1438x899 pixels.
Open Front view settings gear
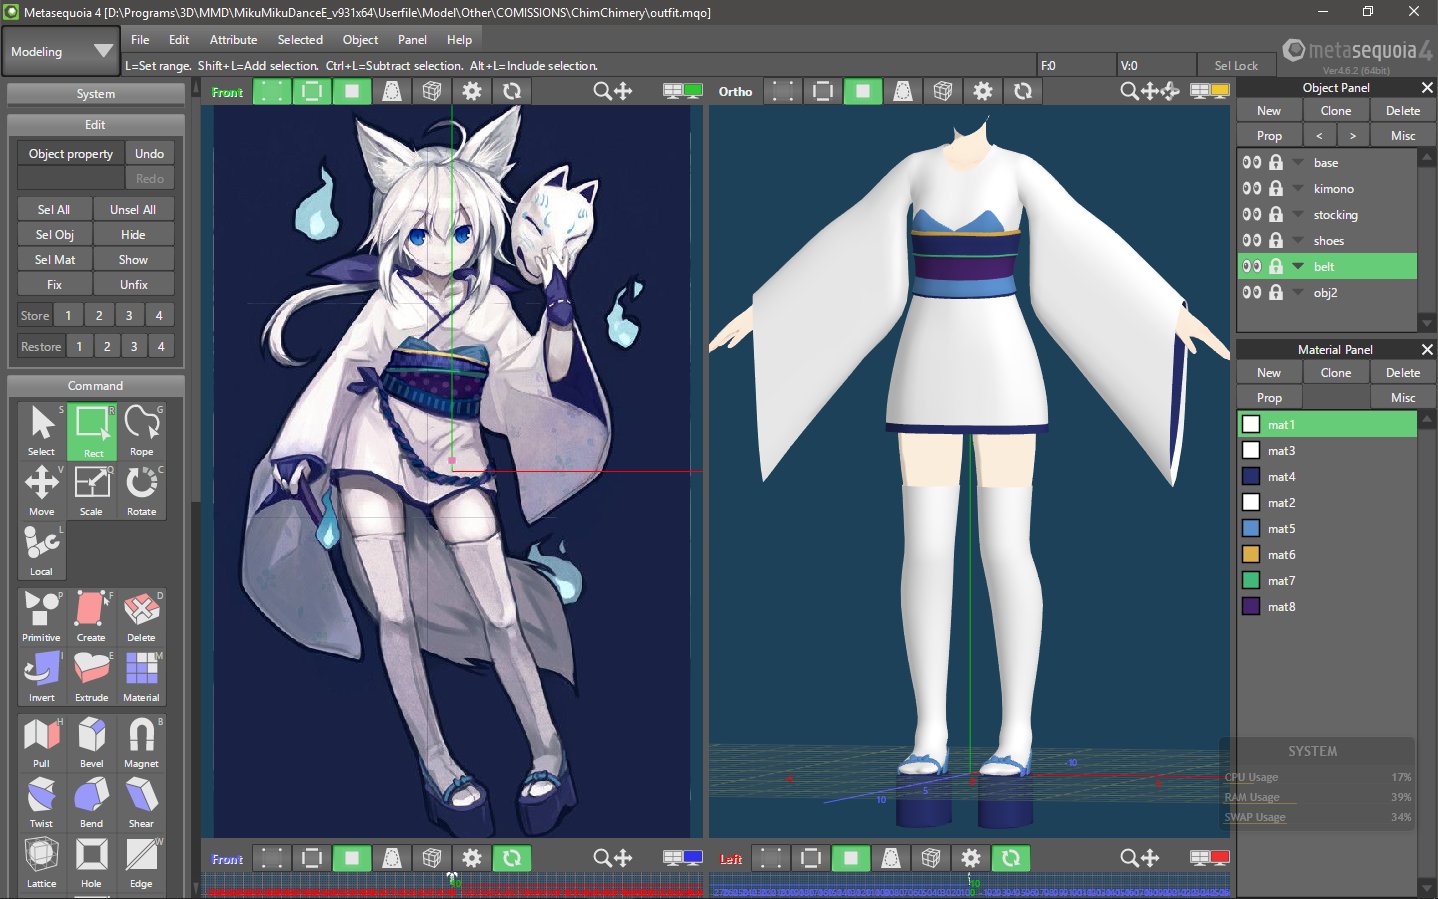pos(472,91)
